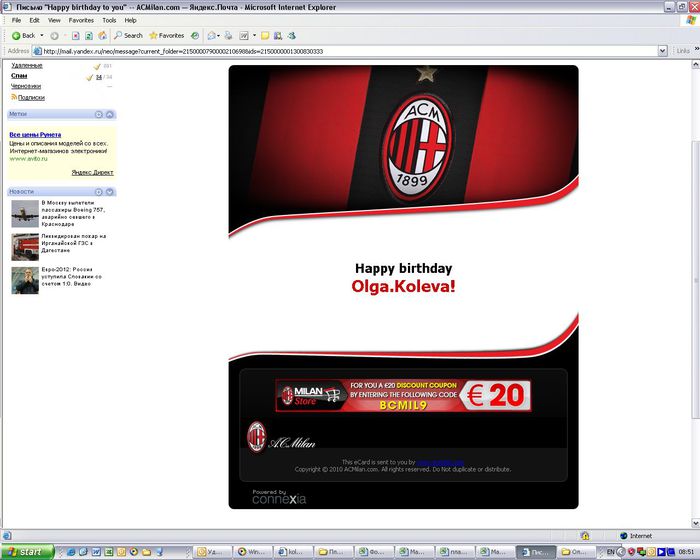Open the Яндекс Директ link
700x560 pixels.
pos(92,172)
